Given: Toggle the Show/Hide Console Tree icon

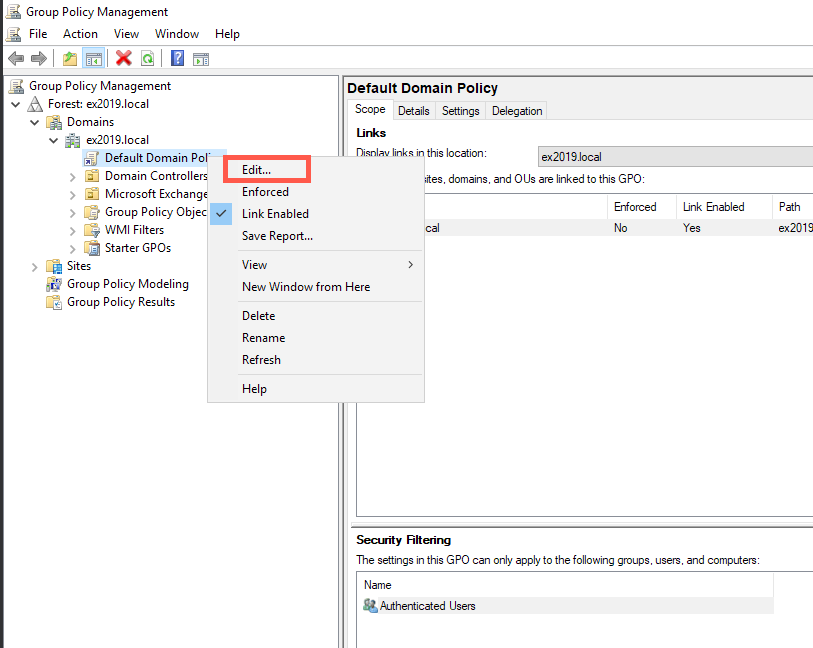Looking at the screenshot, I should click(x=94, y=59).
